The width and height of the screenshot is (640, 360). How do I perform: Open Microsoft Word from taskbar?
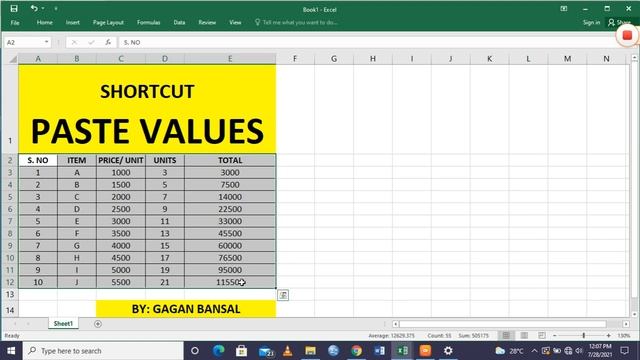pyautogui.click(x=379, y=351)
